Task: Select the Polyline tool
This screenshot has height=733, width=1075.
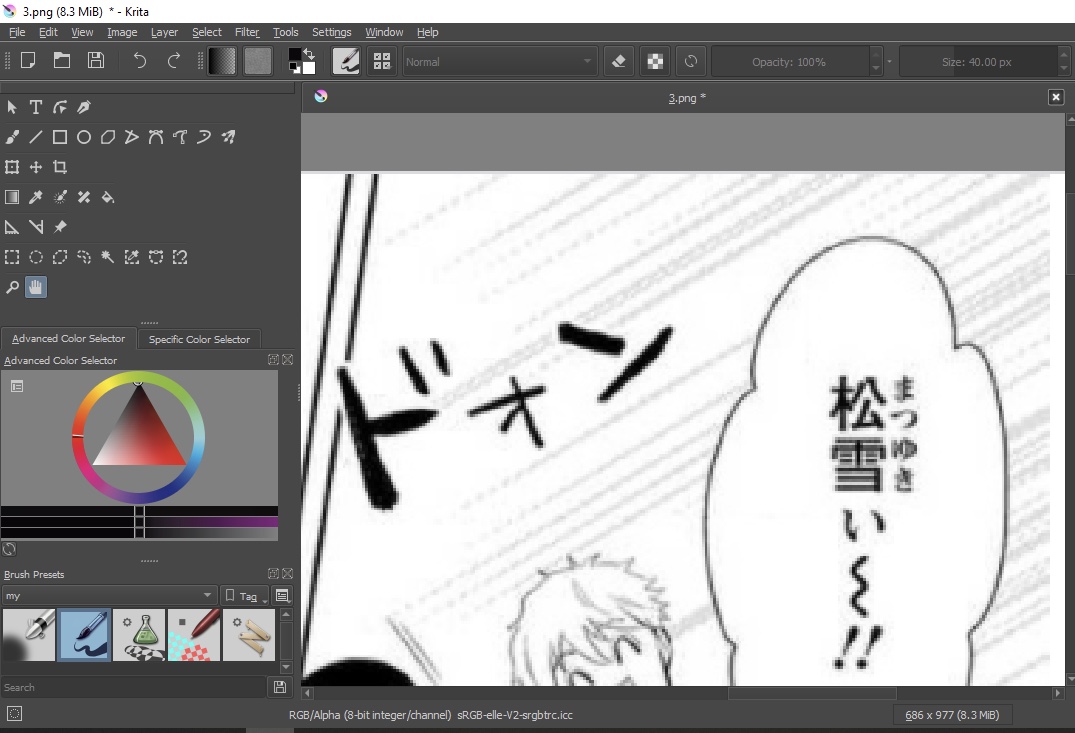Action: pos(132,137)
